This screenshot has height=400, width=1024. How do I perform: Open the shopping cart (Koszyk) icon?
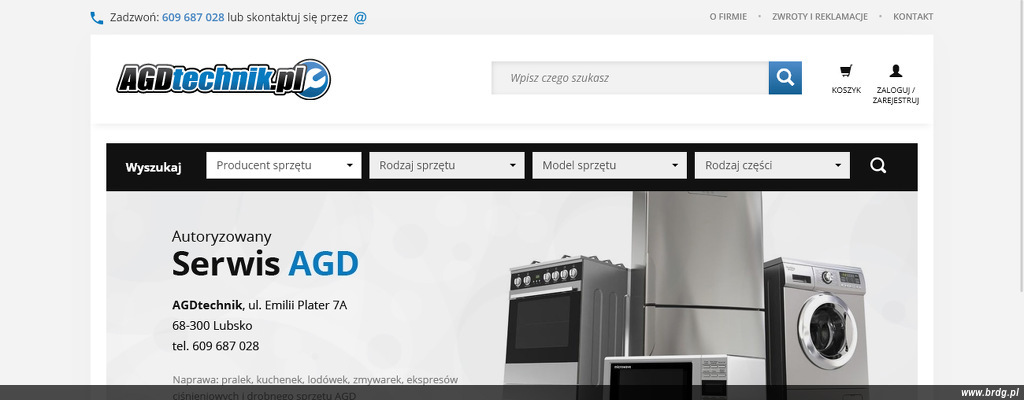tap(846, 71)
